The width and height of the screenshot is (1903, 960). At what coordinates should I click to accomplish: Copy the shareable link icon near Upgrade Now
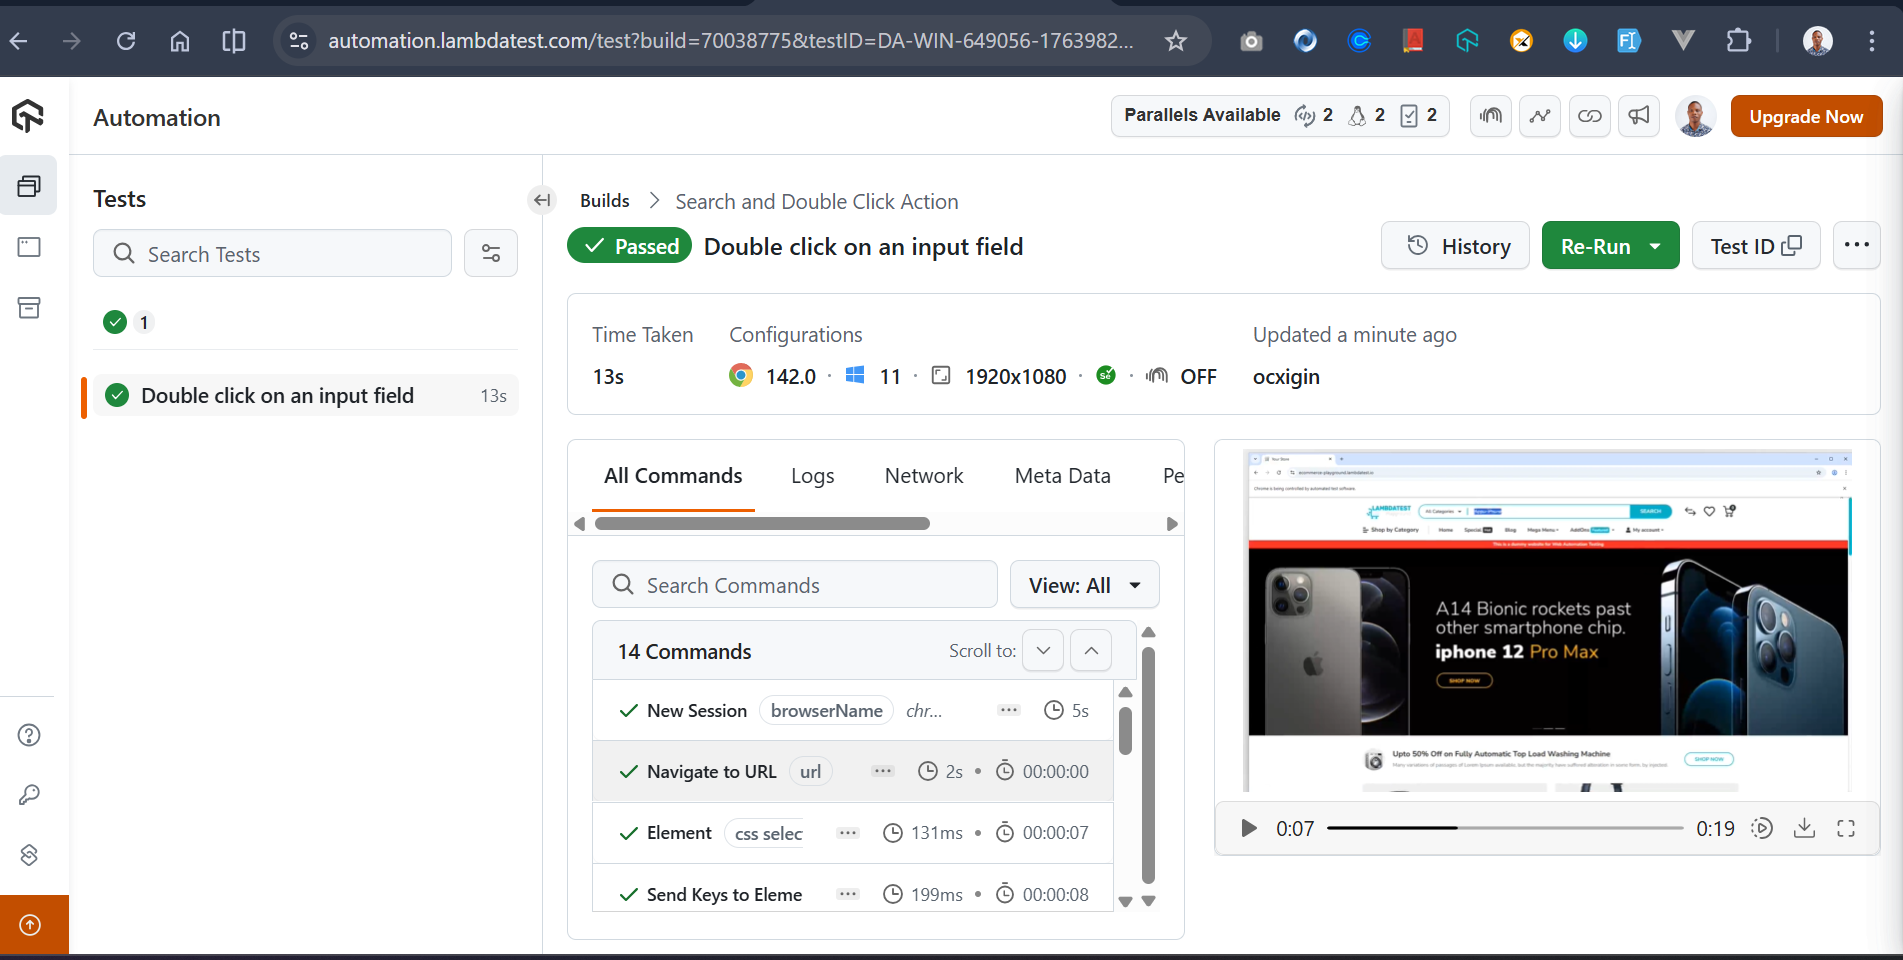coord(1589,116)
